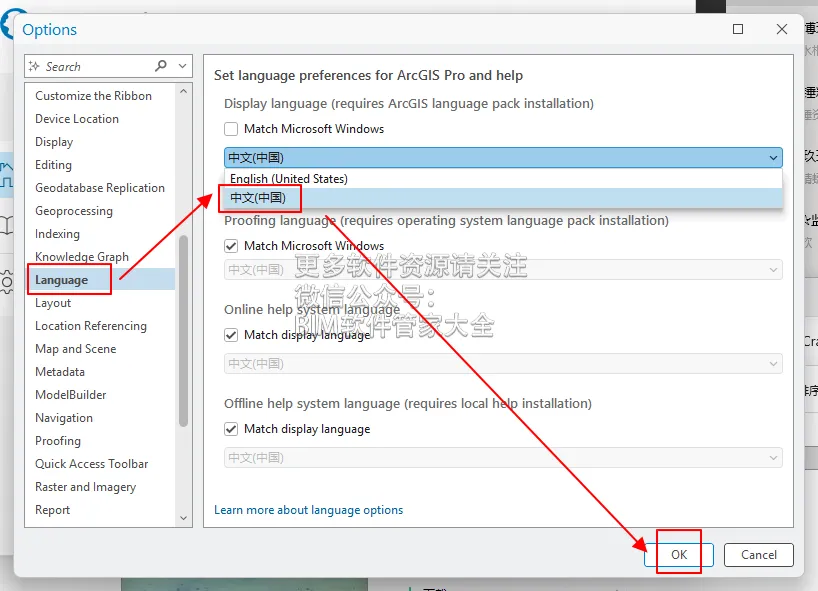The image size is (818, 591).
Task: Click the options list scroll-down arrow
Action: click(183, 518)
